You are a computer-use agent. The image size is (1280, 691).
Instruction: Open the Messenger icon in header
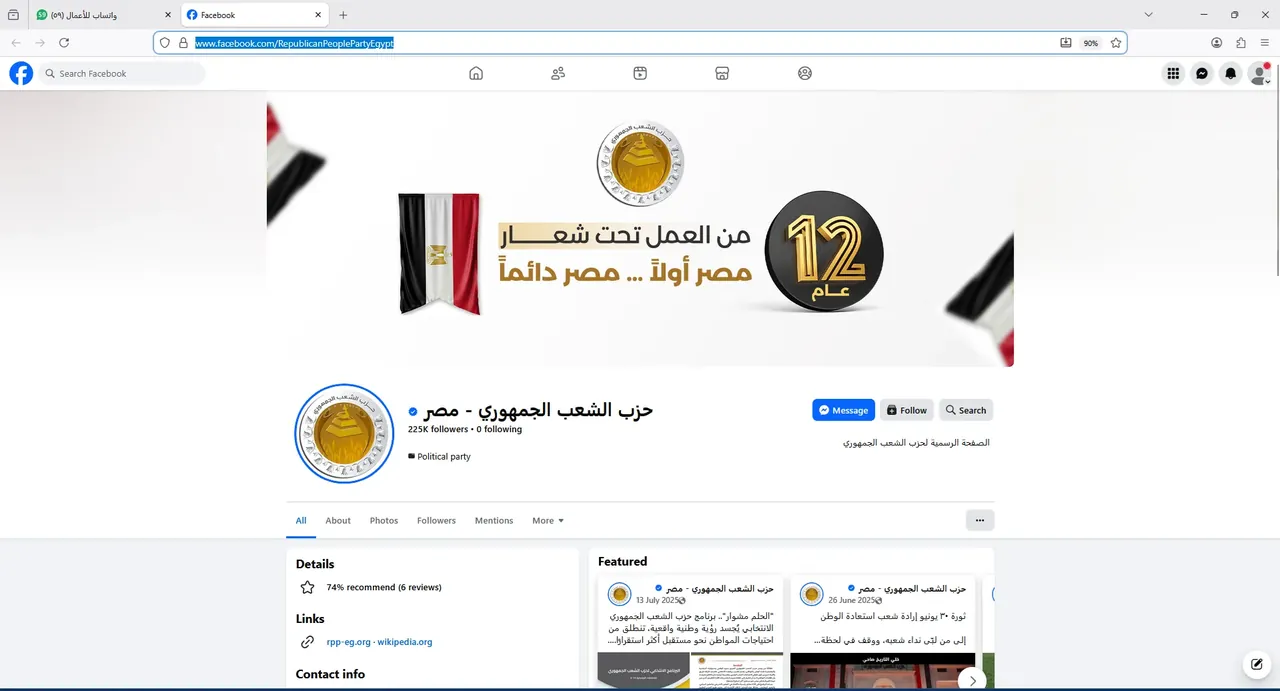pos(1202,73)
